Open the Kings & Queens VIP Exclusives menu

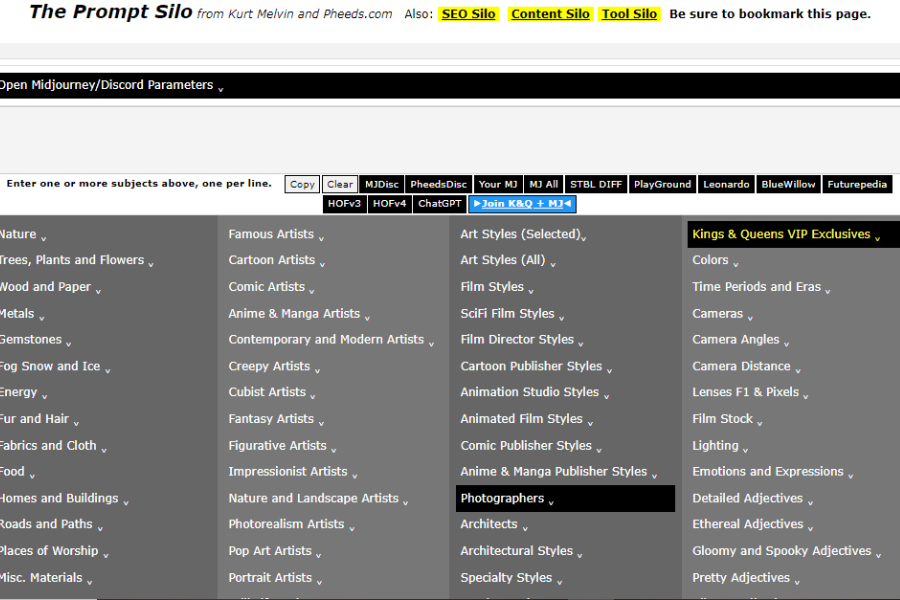tap(780, 233)
